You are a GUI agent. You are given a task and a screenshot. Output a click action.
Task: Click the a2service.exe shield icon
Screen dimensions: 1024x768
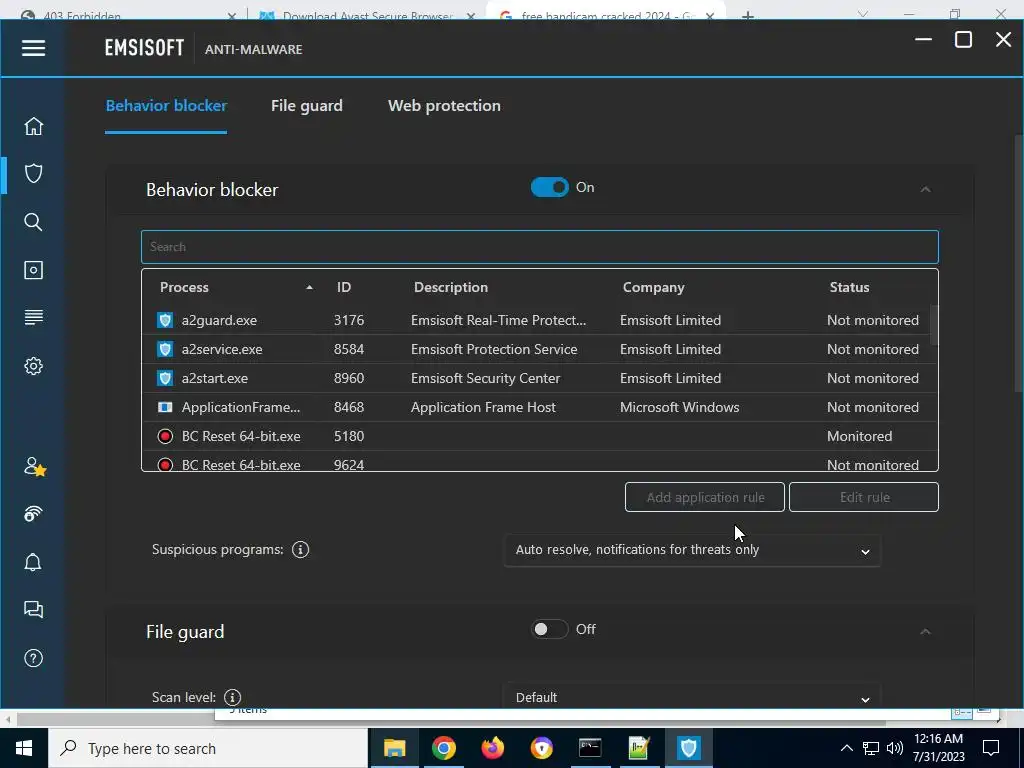[x=165, y=349]
